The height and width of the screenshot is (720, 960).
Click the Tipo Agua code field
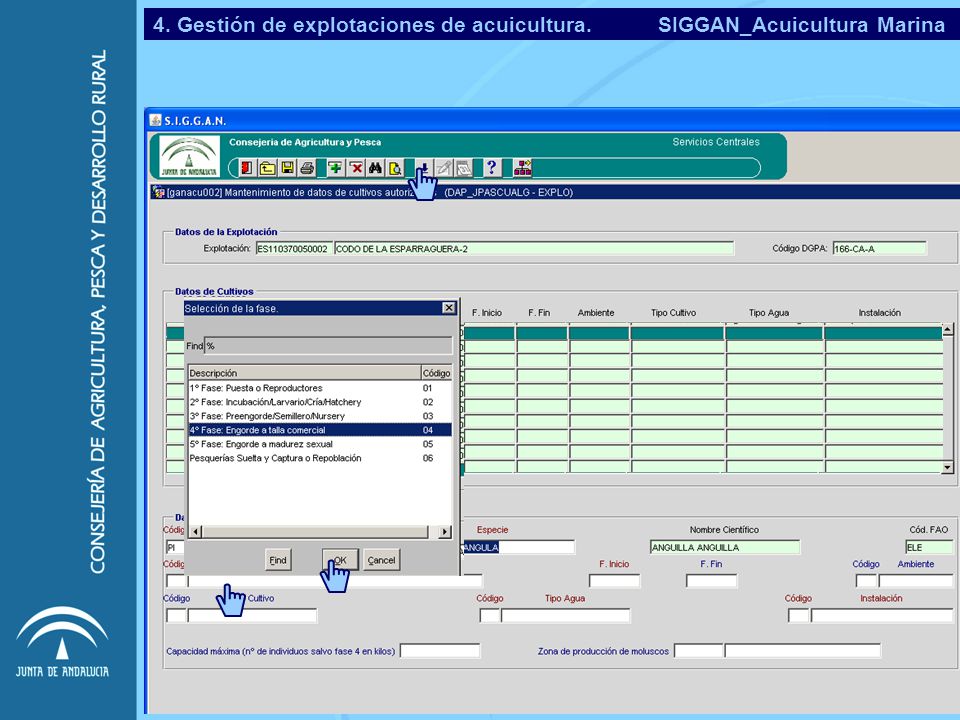click(x=489, y=615)
